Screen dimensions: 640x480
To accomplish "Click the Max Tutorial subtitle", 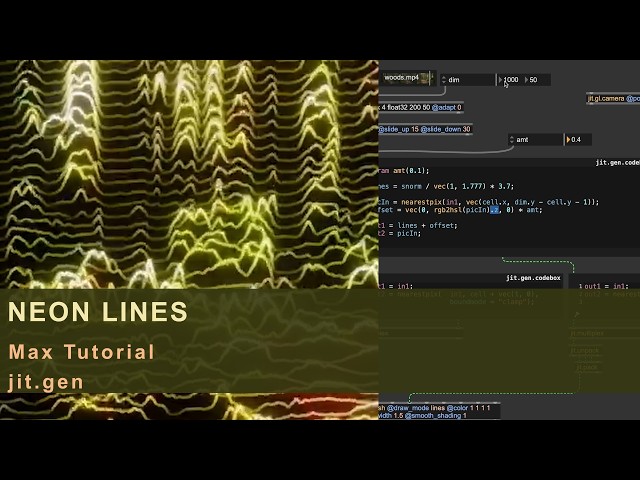I will tap(82, 352).
